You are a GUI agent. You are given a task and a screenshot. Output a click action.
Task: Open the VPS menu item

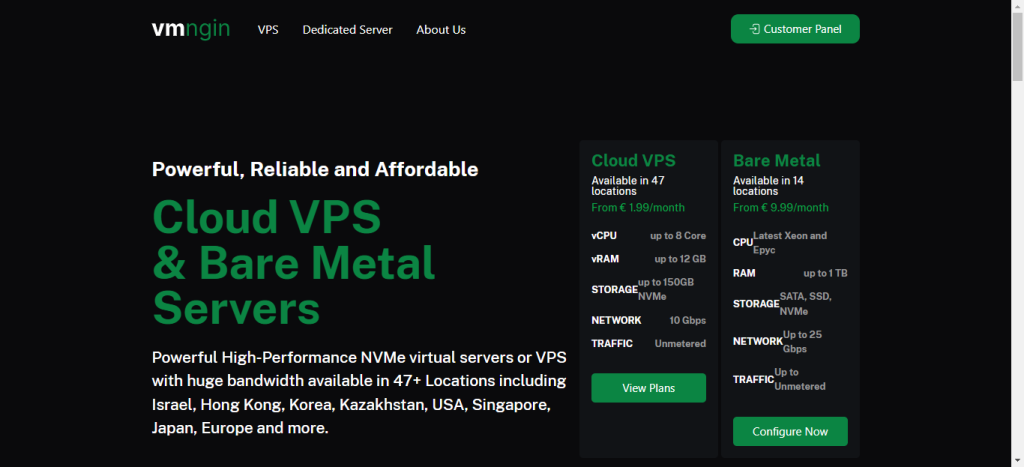[x=268, y=30]
